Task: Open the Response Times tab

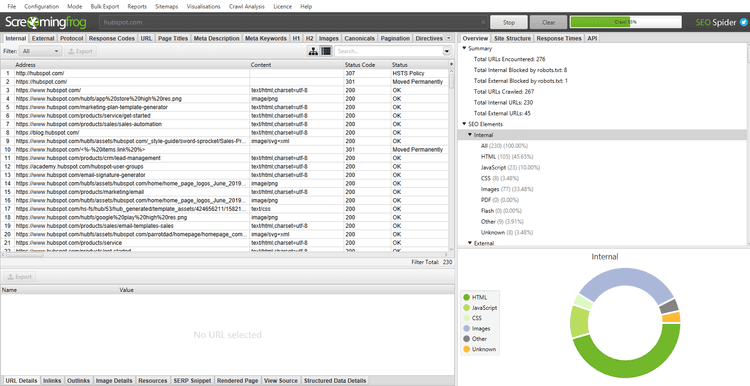Action: (x=559, y=38)
